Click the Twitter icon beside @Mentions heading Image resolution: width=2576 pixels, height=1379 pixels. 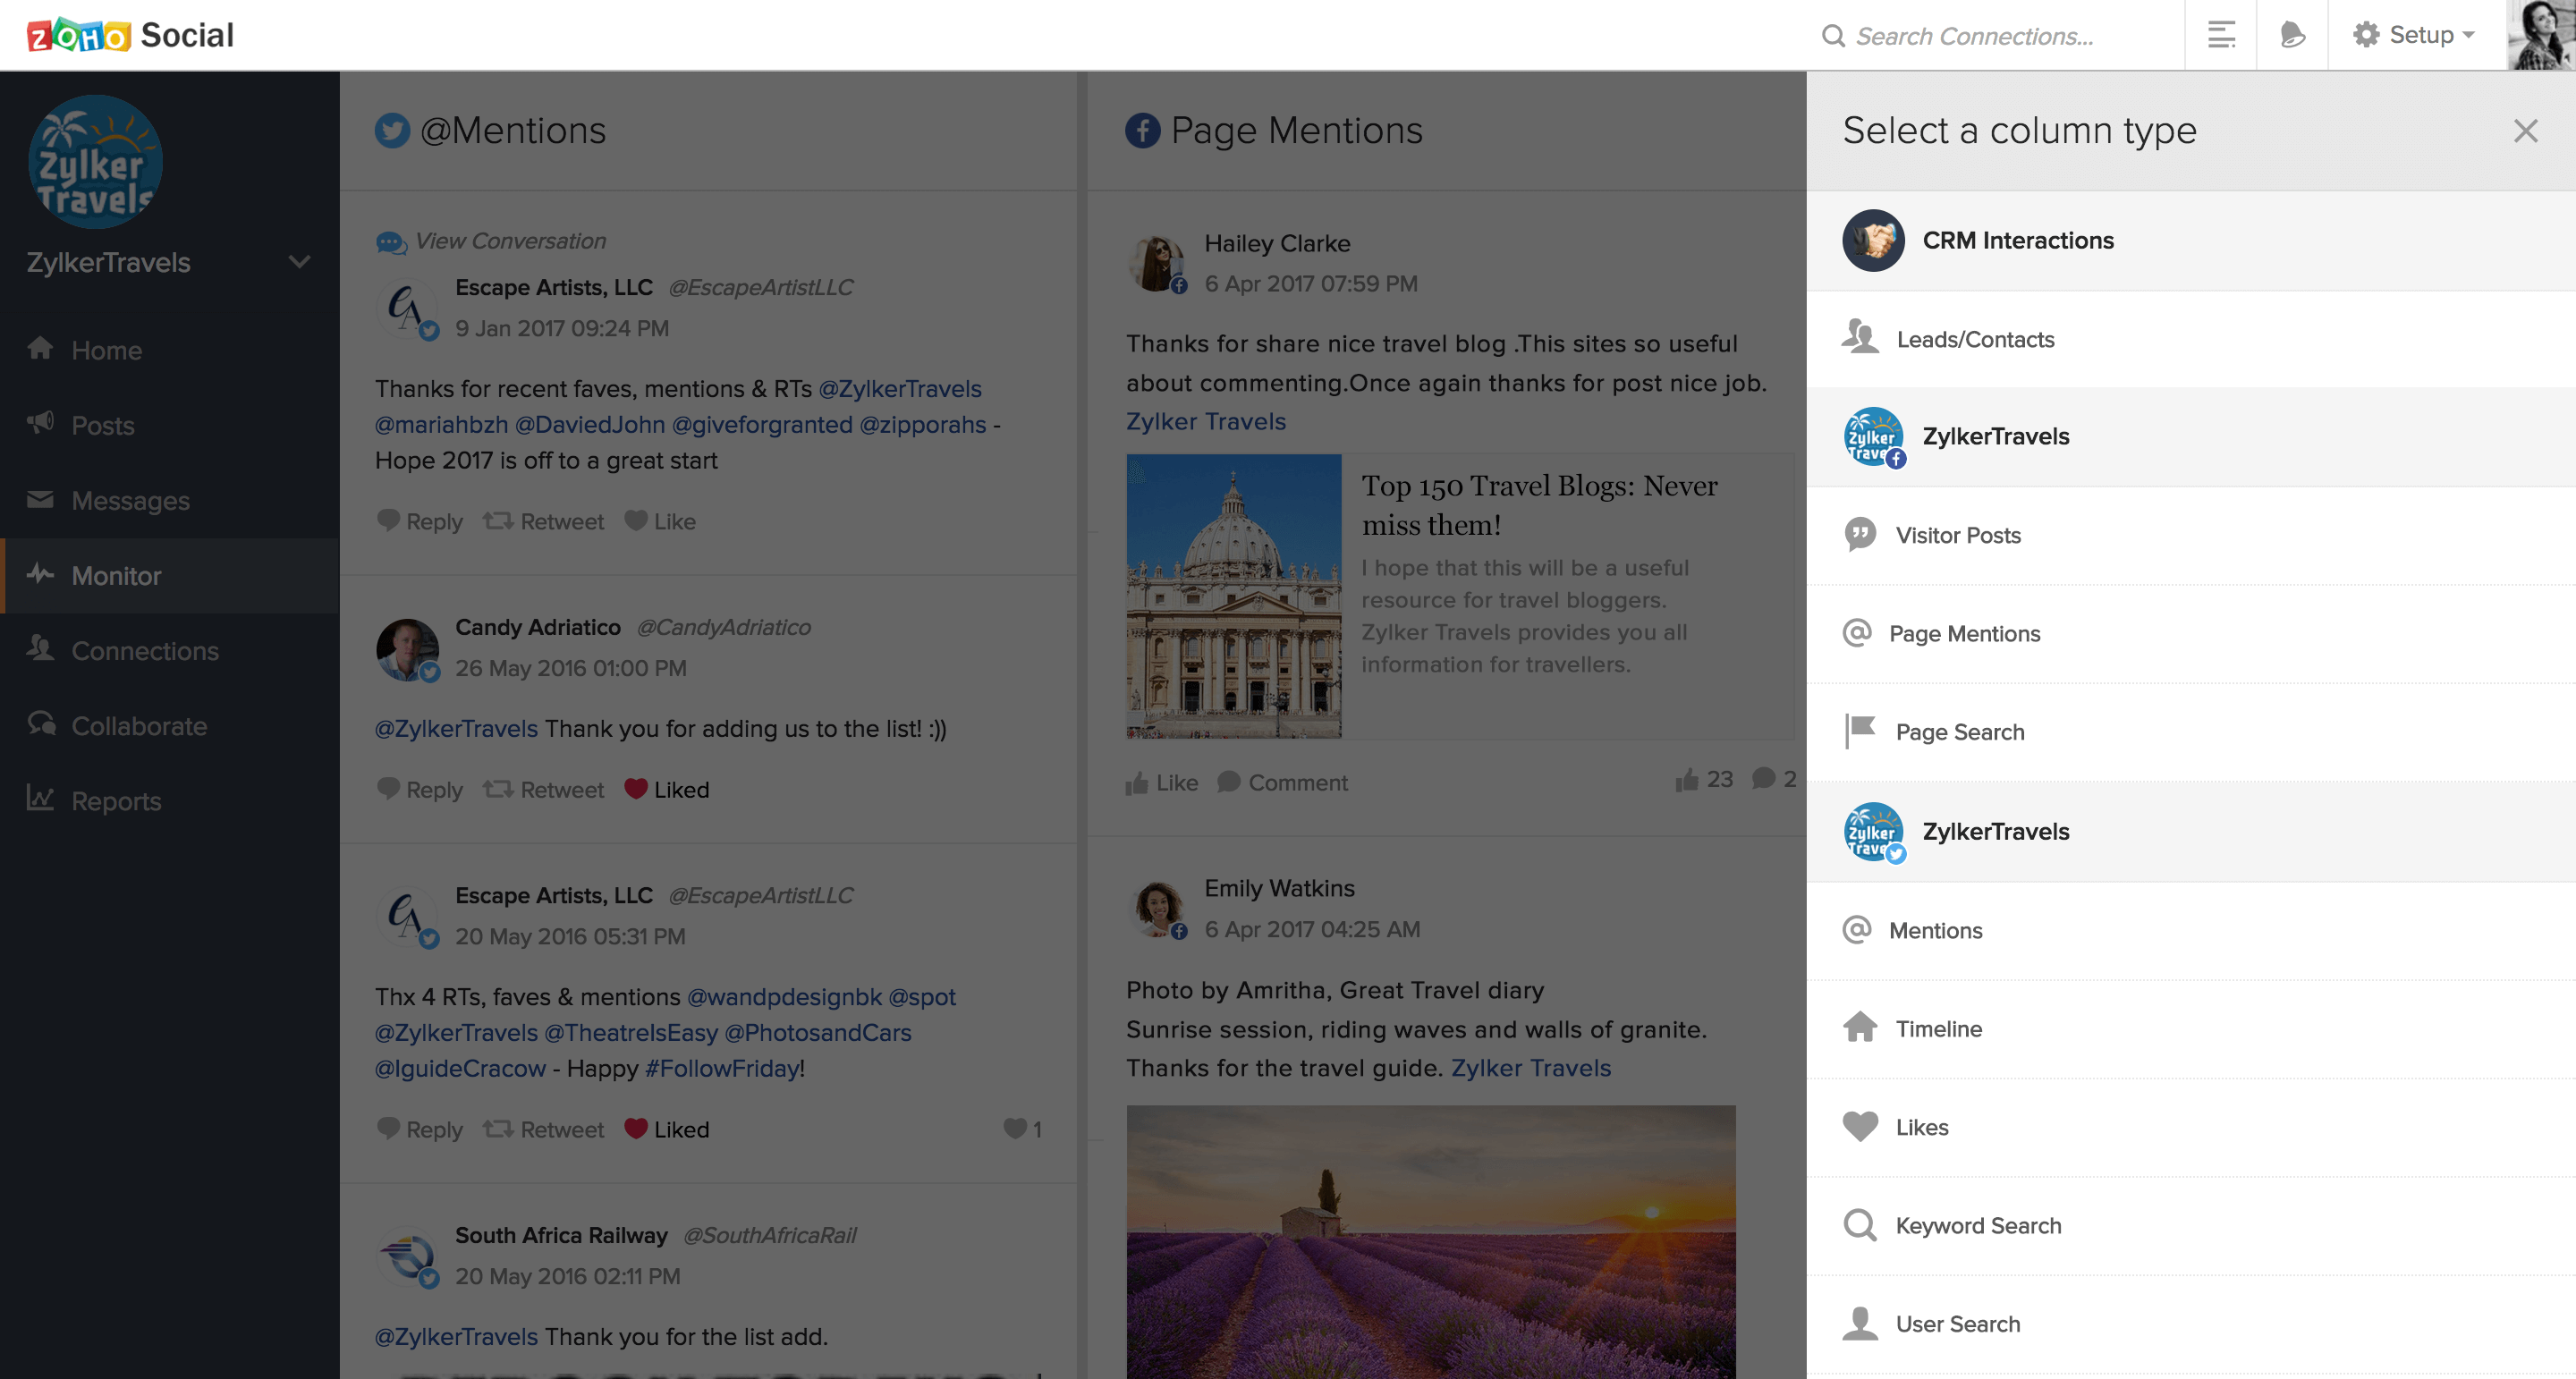tap(392, 131)
